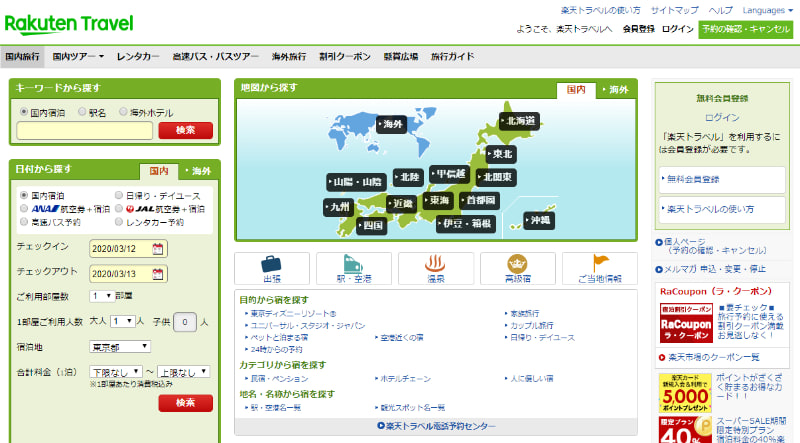Open 高速バス・バスツアー navigation item
The height and width of the screenshot is (443, 800).
[x=215, y=57]
